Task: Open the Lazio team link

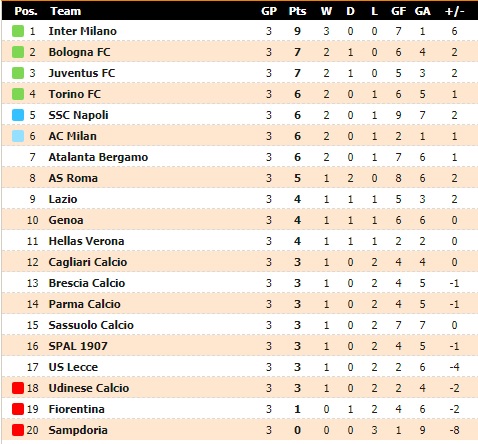Action: point(63,199)
